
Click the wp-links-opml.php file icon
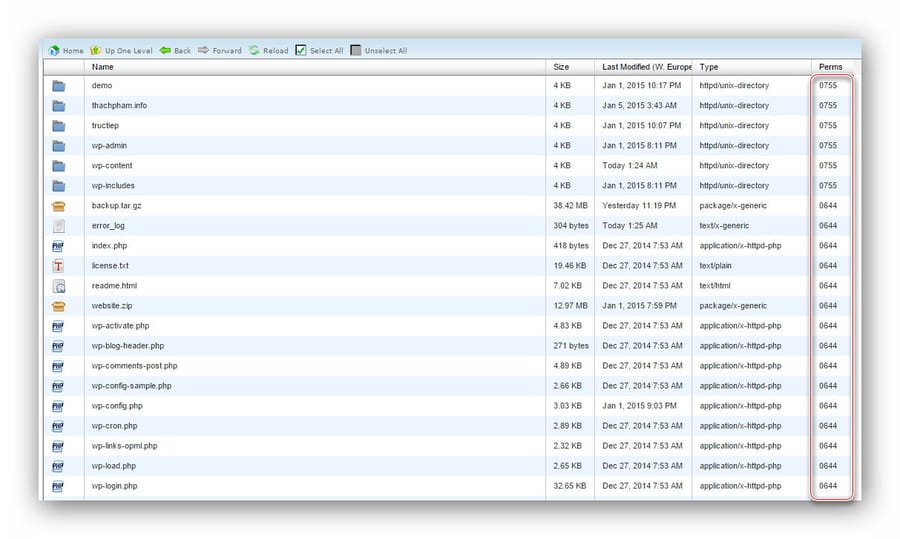(x=58, y=447)
